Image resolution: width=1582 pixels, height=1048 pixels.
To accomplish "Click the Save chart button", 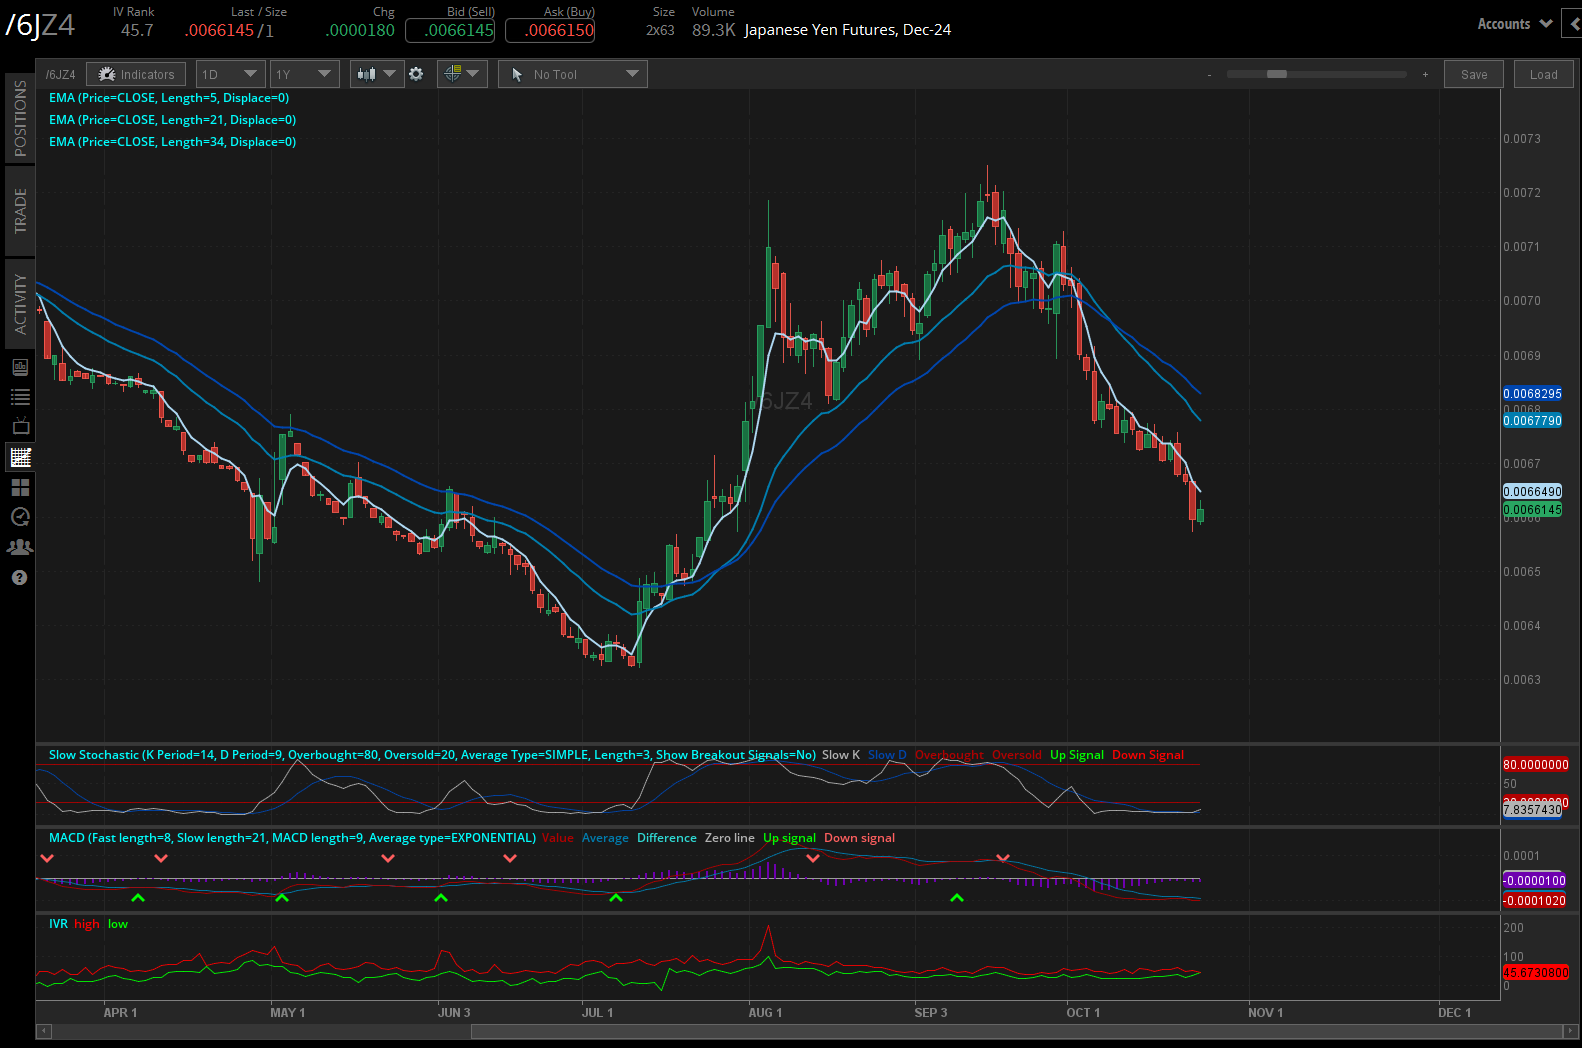I will [1473, 74].
